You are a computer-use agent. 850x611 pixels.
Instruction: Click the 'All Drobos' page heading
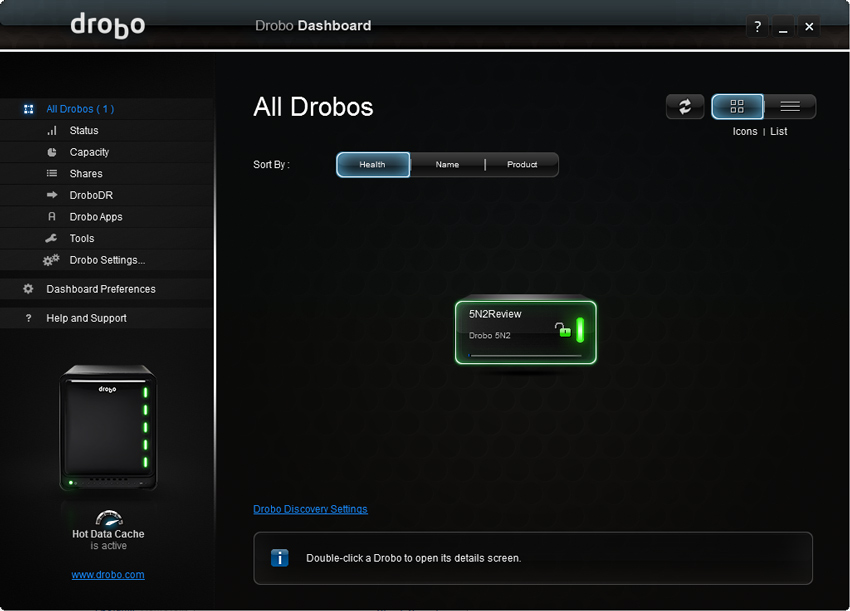(313, 107)
